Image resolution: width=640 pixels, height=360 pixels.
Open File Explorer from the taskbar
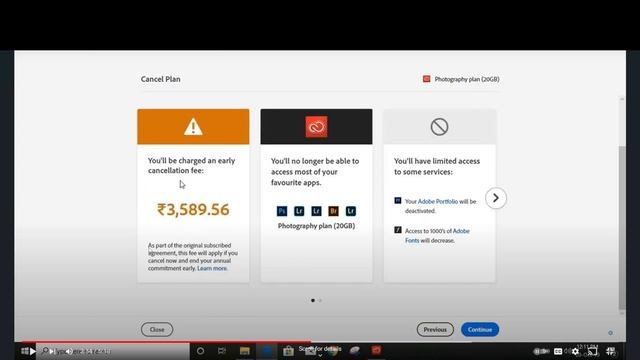click(x=244, y=351)
